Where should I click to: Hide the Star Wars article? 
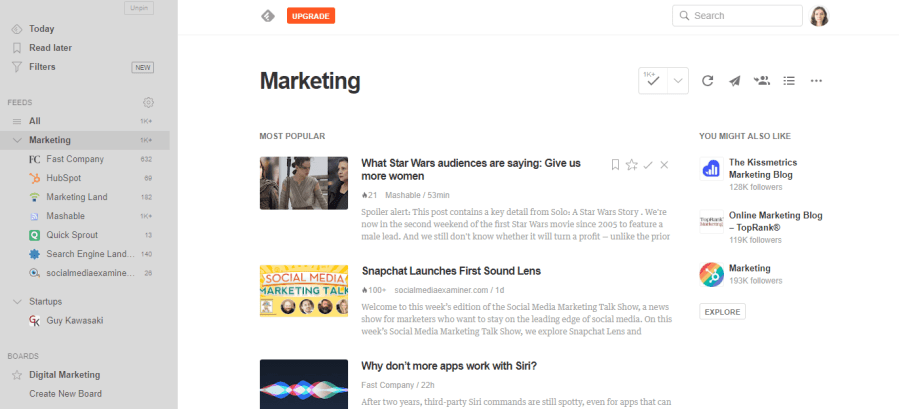click(x=665, y=165)
